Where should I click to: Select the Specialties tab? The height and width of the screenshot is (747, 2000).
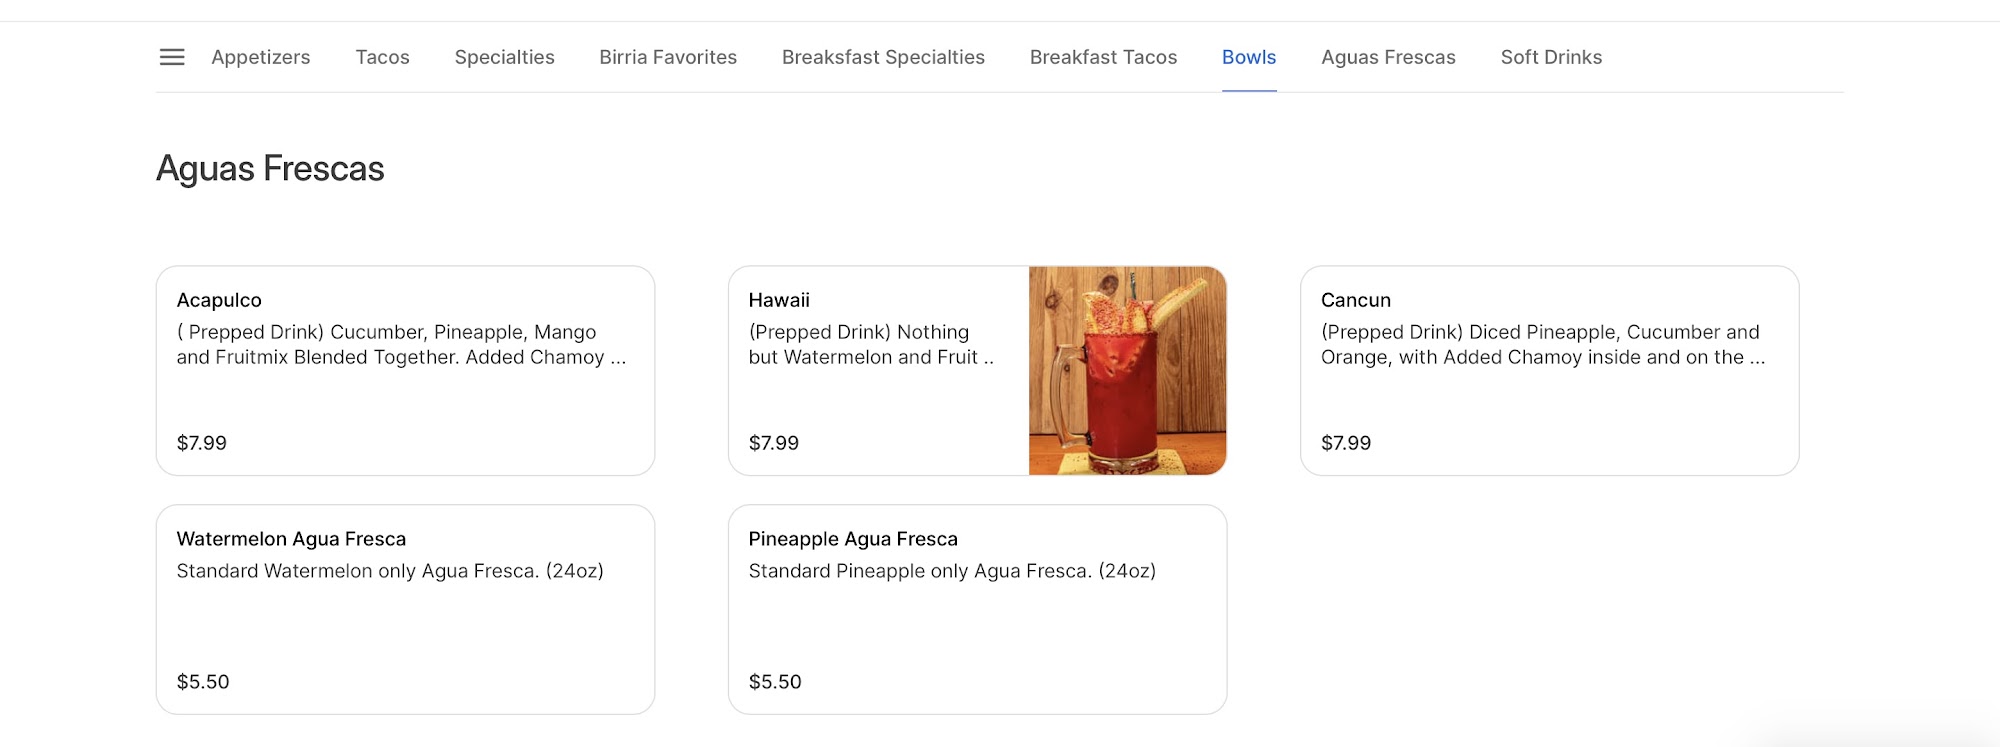504,57
